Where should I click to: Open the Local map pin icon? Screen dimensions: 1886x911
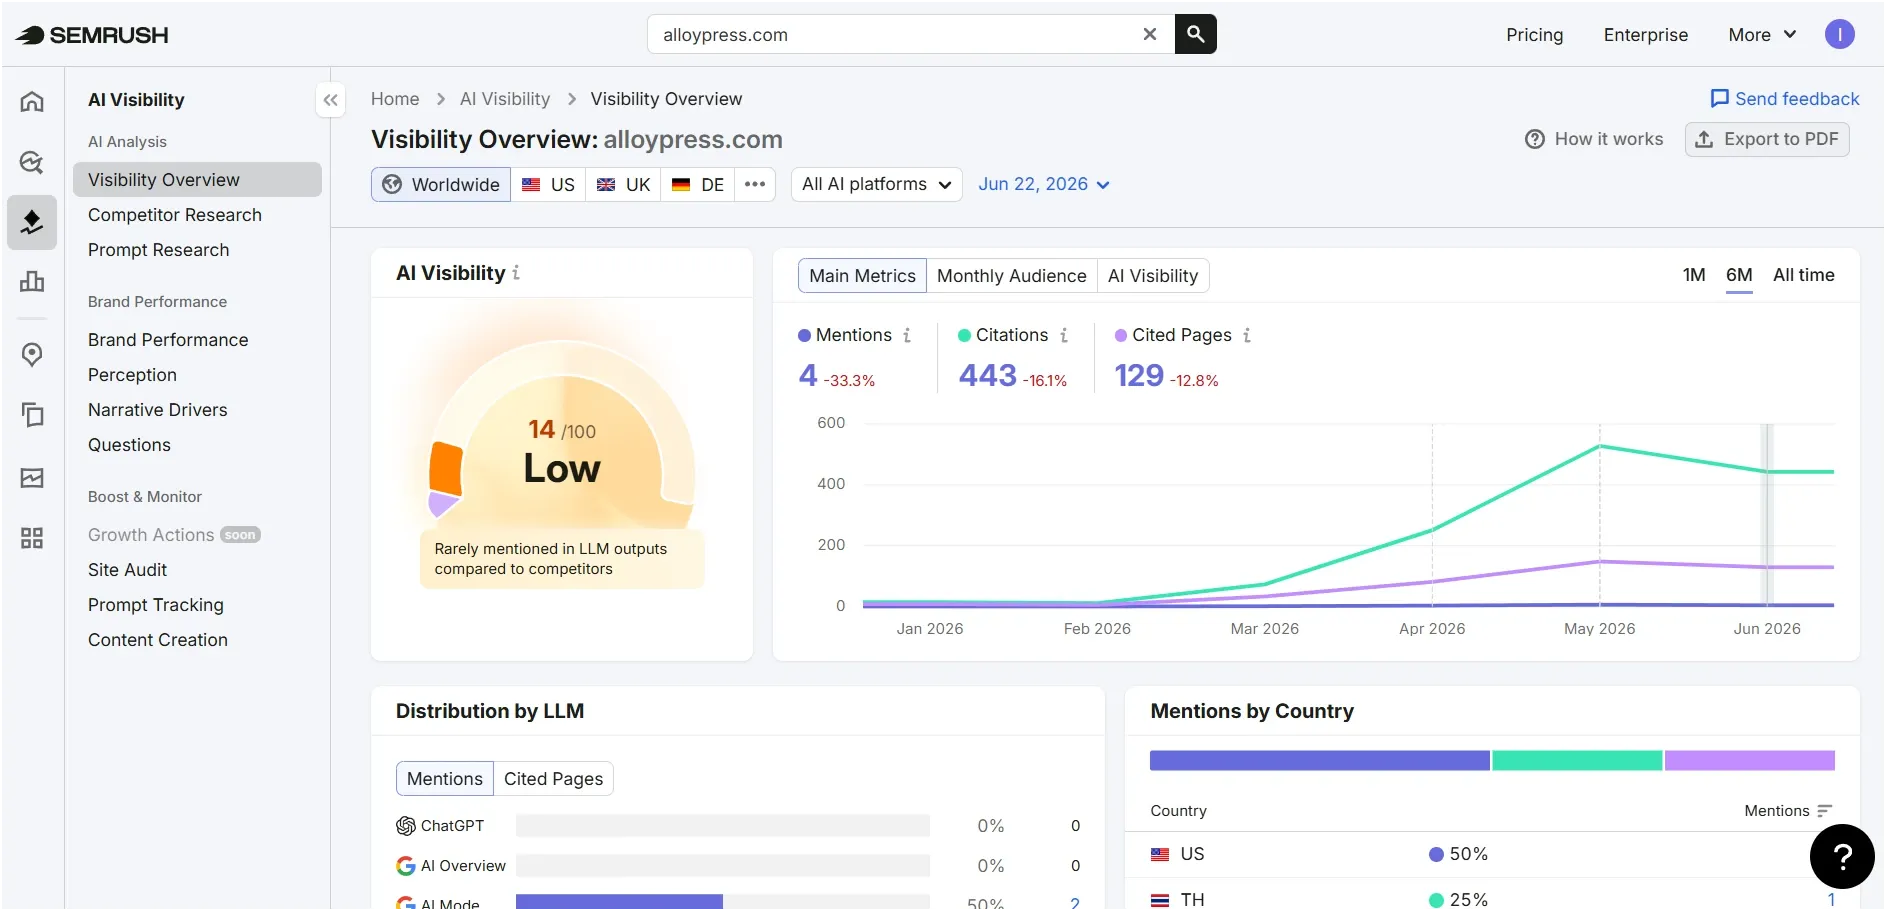click(x=32, y=354)
